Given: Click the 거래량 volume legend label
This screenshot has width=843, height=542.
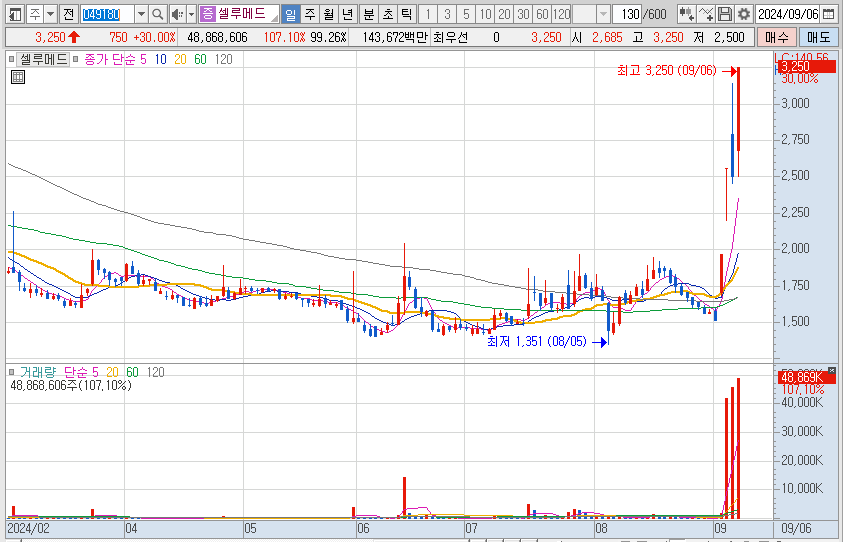Looking at the screenshot, I should point(38,372).
